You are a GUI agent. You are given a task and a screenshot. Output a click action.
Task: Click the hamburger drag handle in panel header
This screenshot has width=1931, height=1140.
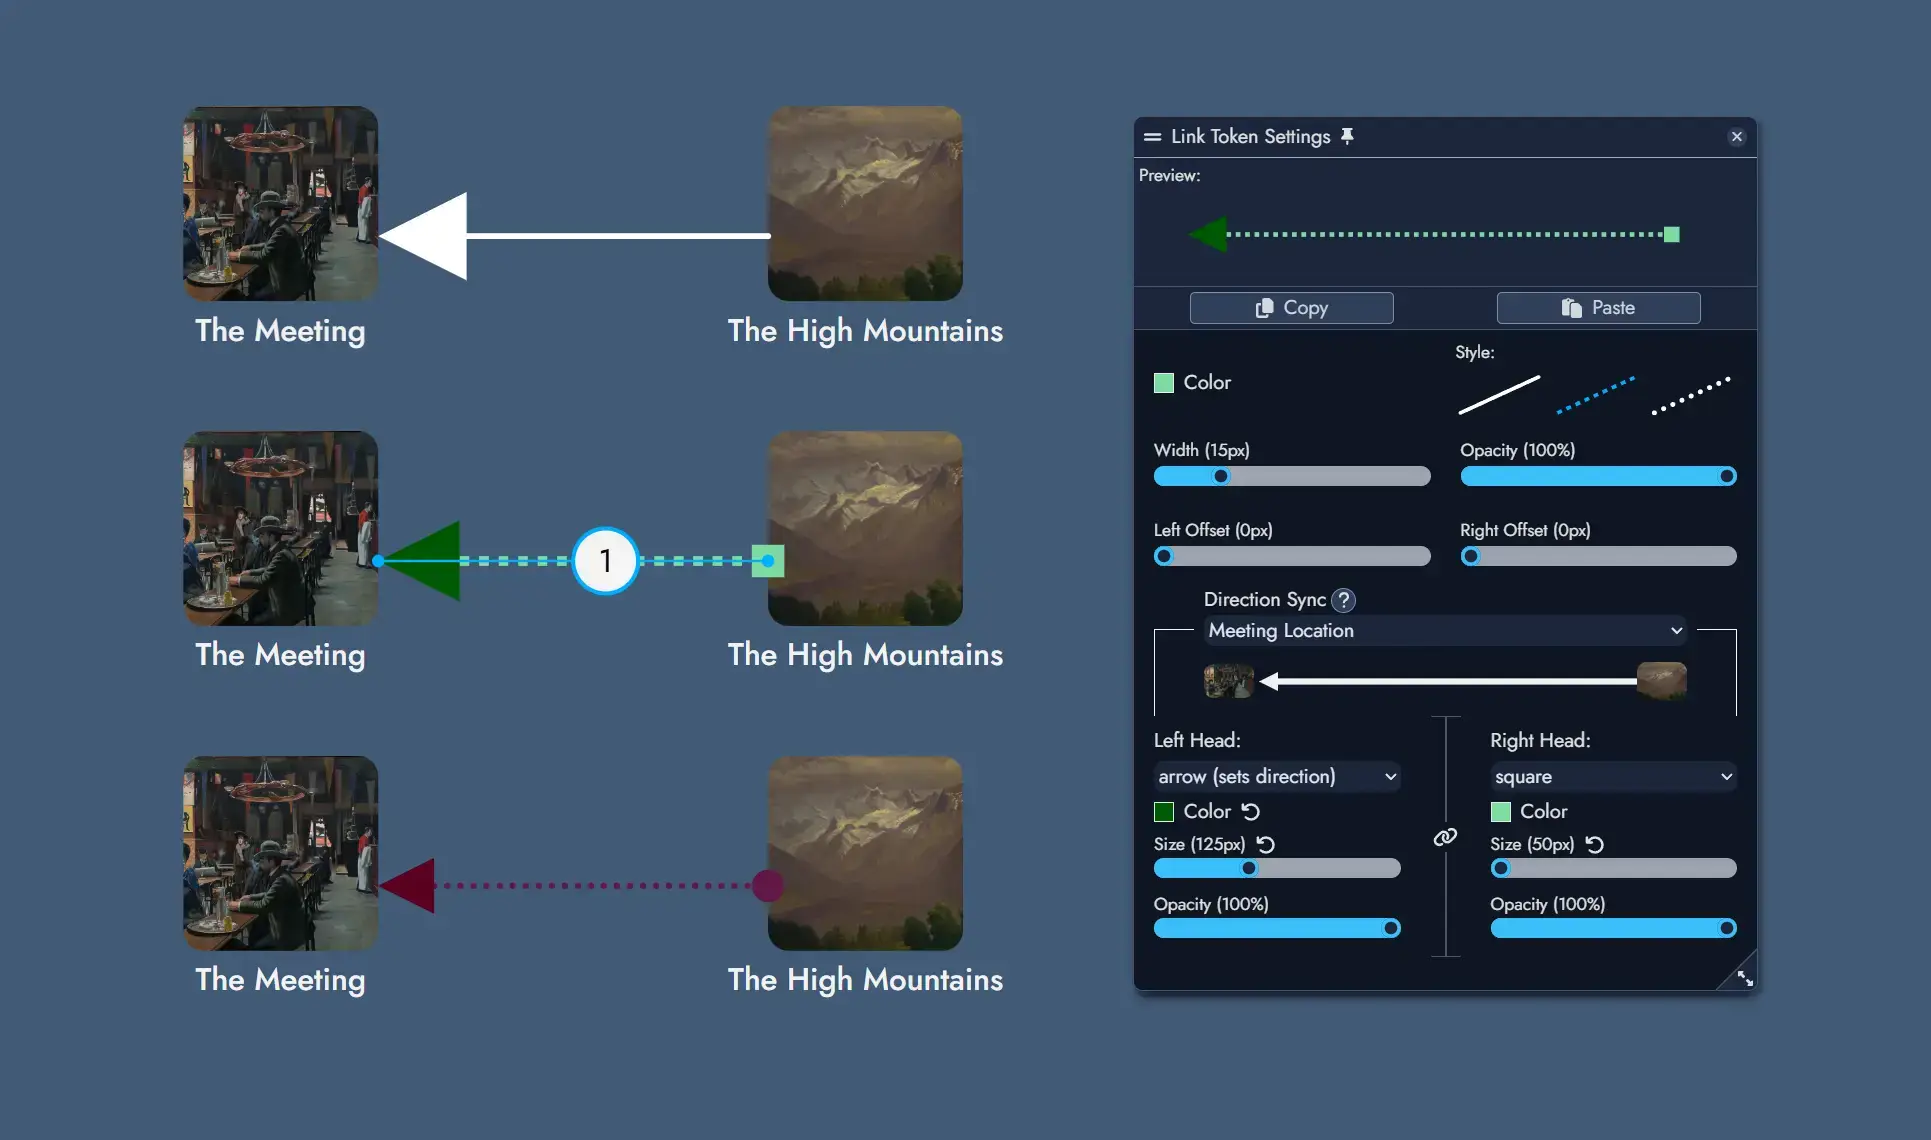point(1152,137)
